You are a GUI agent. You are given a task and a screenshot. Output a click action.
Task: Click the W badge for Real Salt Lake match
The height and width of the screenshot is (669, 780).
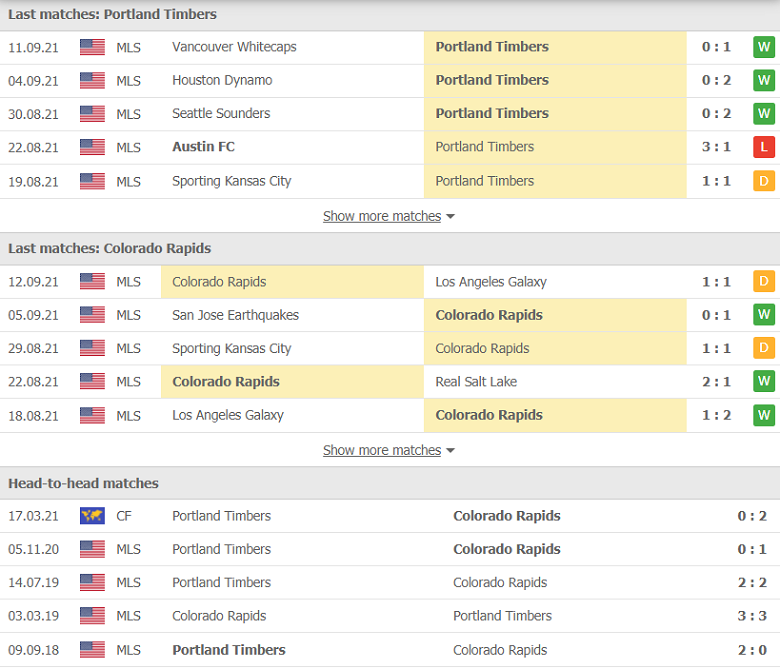point(764,382)
